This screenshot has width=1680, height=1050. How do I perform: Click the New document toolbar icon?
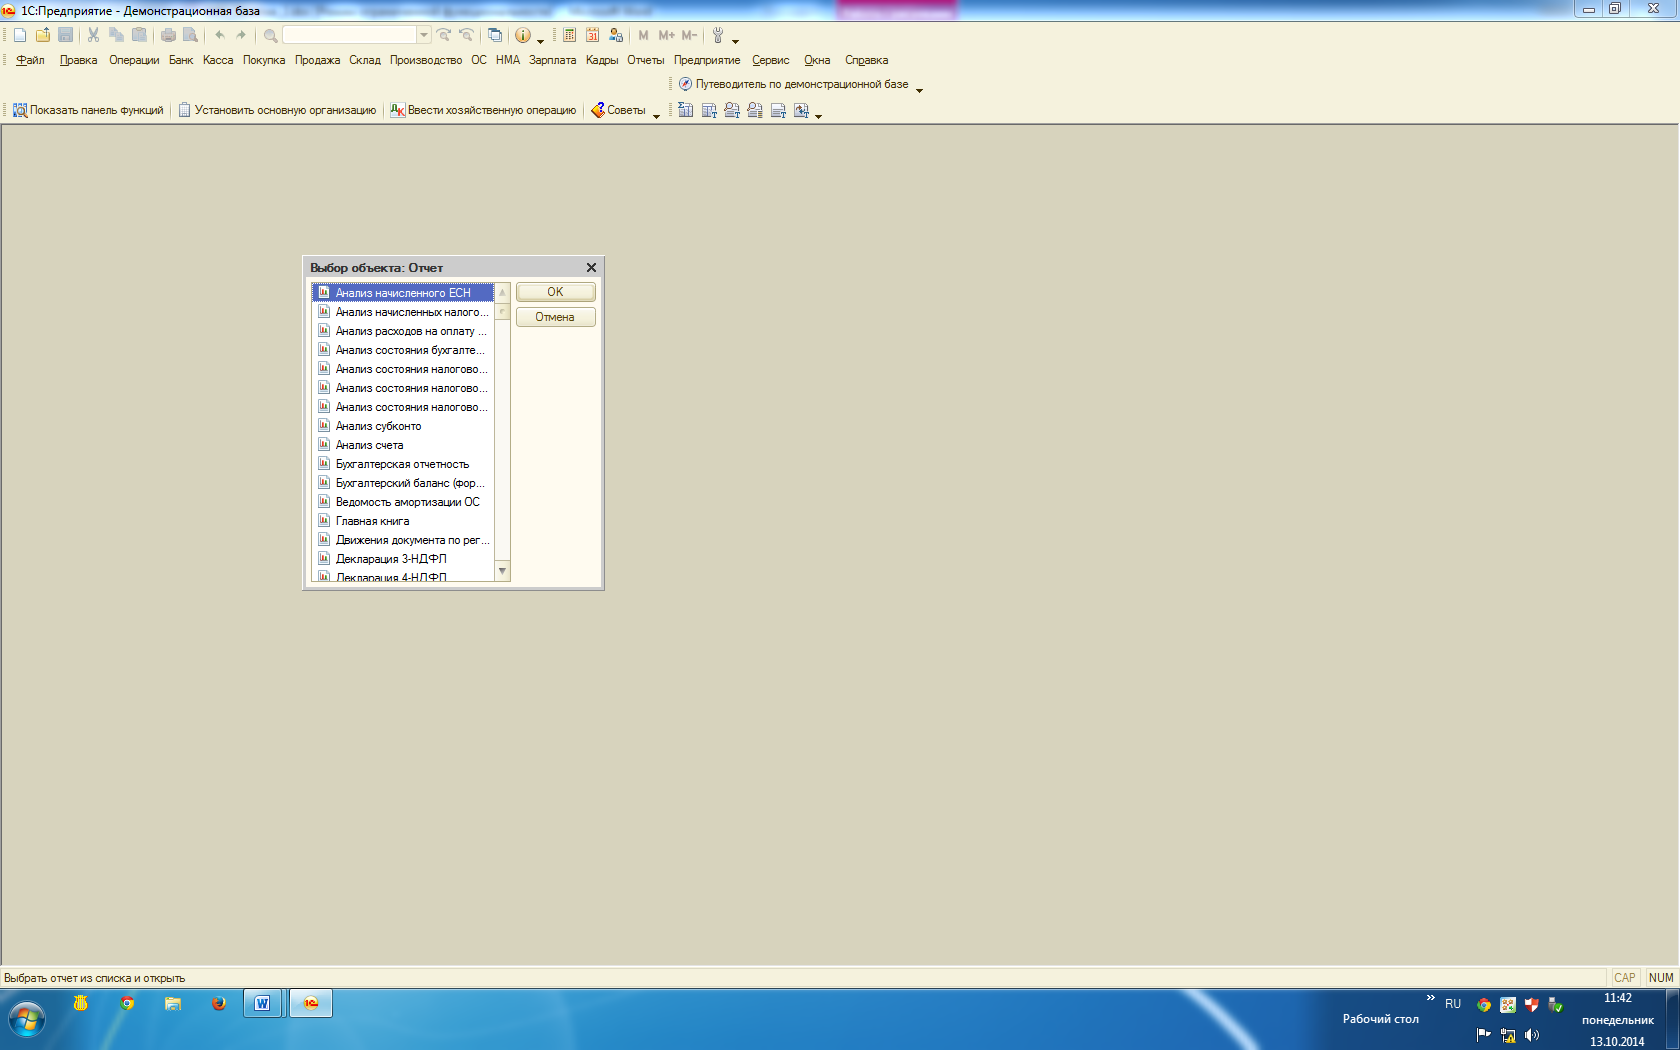pyautogui.click(x=20, y=35)
